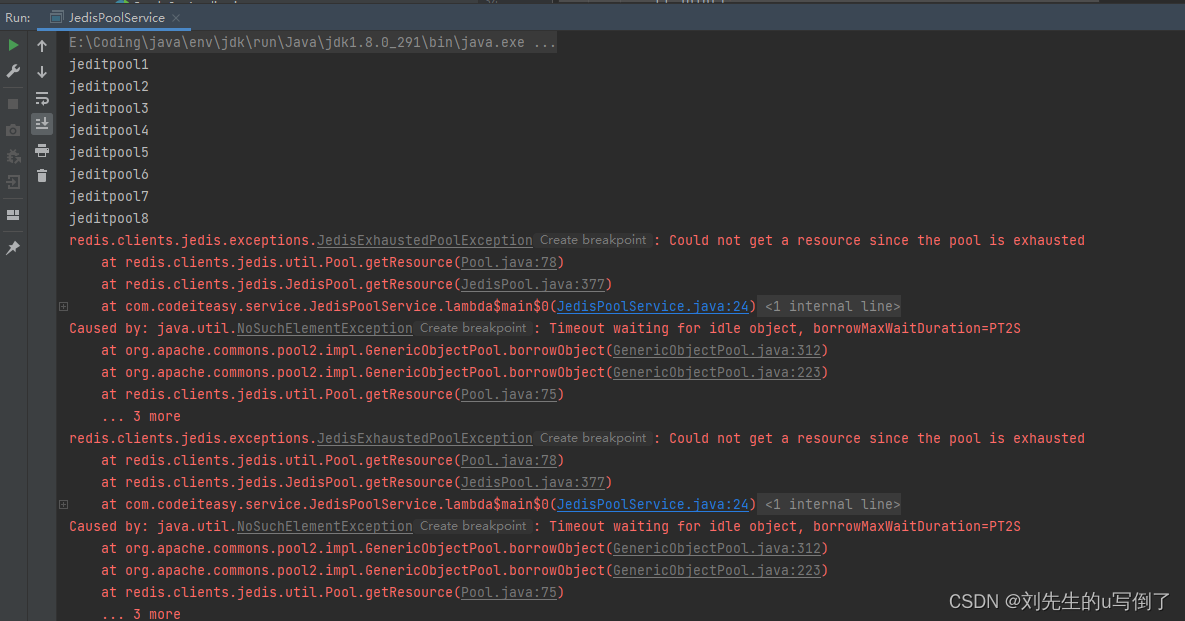Screen dimensions: 1185x621
Task: Click the 'jeditpool8' output line
Action: coord(109,218)
